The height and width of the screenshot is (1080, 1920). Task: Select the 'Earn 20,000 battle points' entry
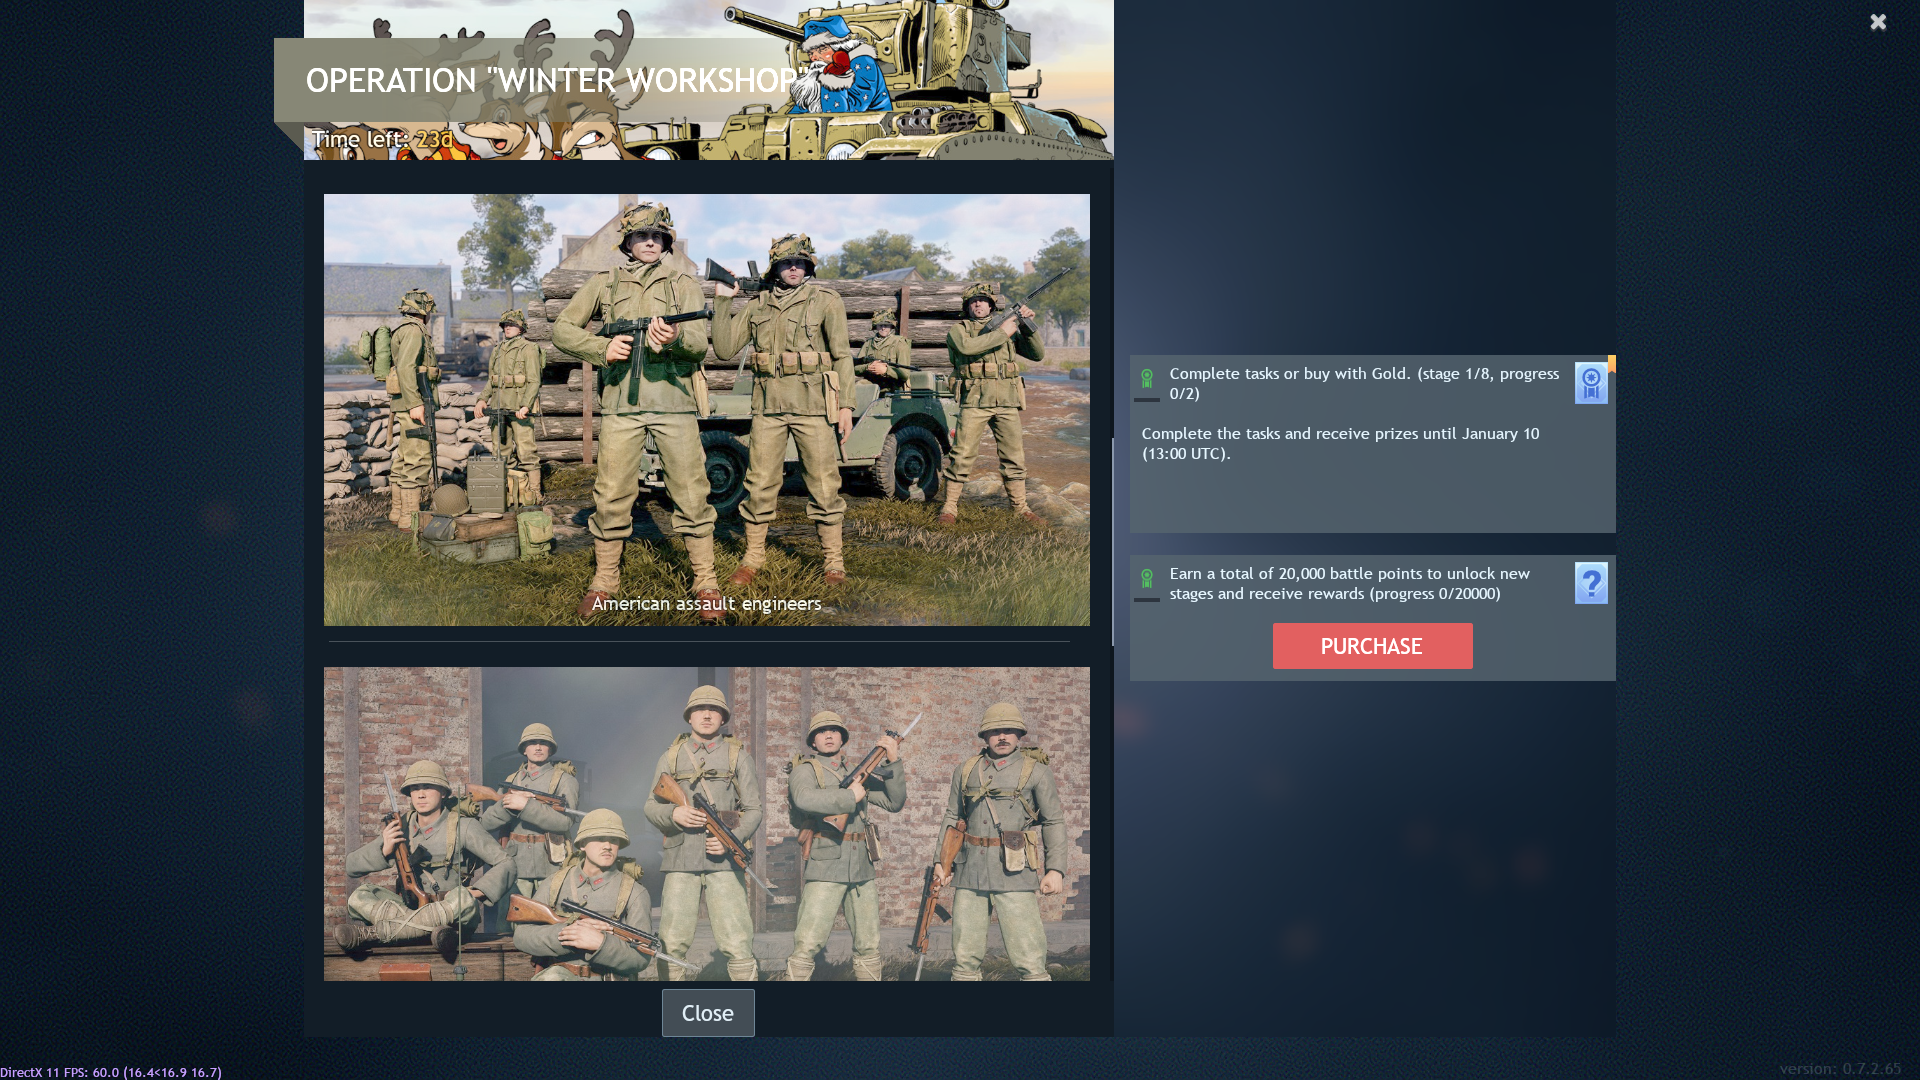click(x=1350, y=583)
